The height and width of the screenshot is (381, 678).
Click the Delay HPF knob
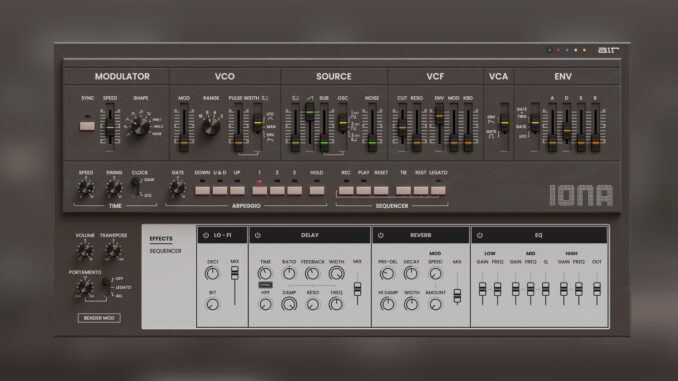265,304
